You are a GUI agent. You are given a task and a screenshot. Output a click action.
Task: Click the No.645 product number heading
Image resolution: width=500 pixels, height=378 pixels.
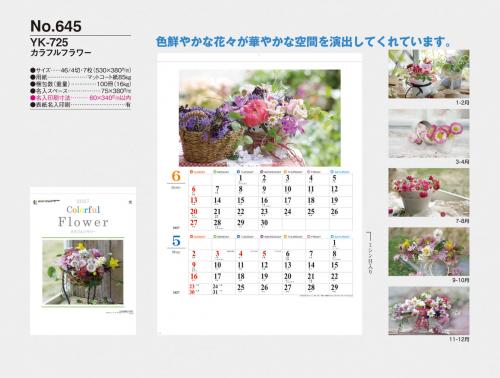pyautogui.click(x=56, y=26)
